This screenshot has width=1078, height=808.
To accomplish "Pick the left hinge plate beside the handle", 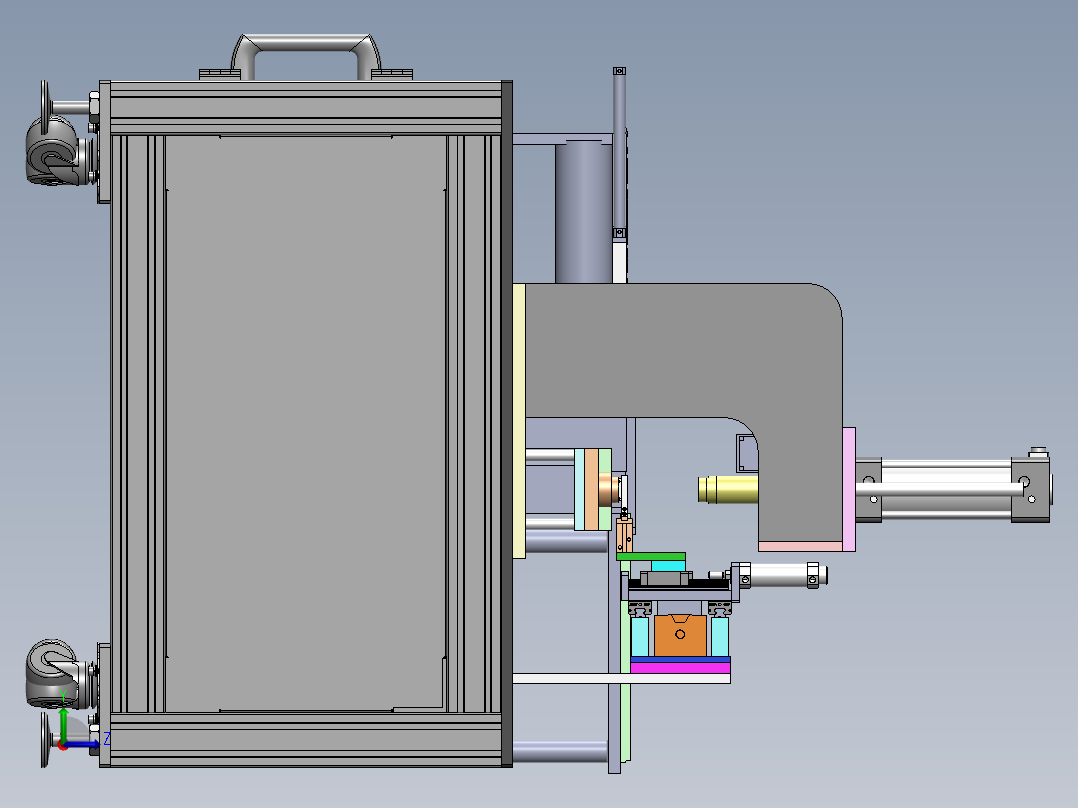I will tap(220, 74).
